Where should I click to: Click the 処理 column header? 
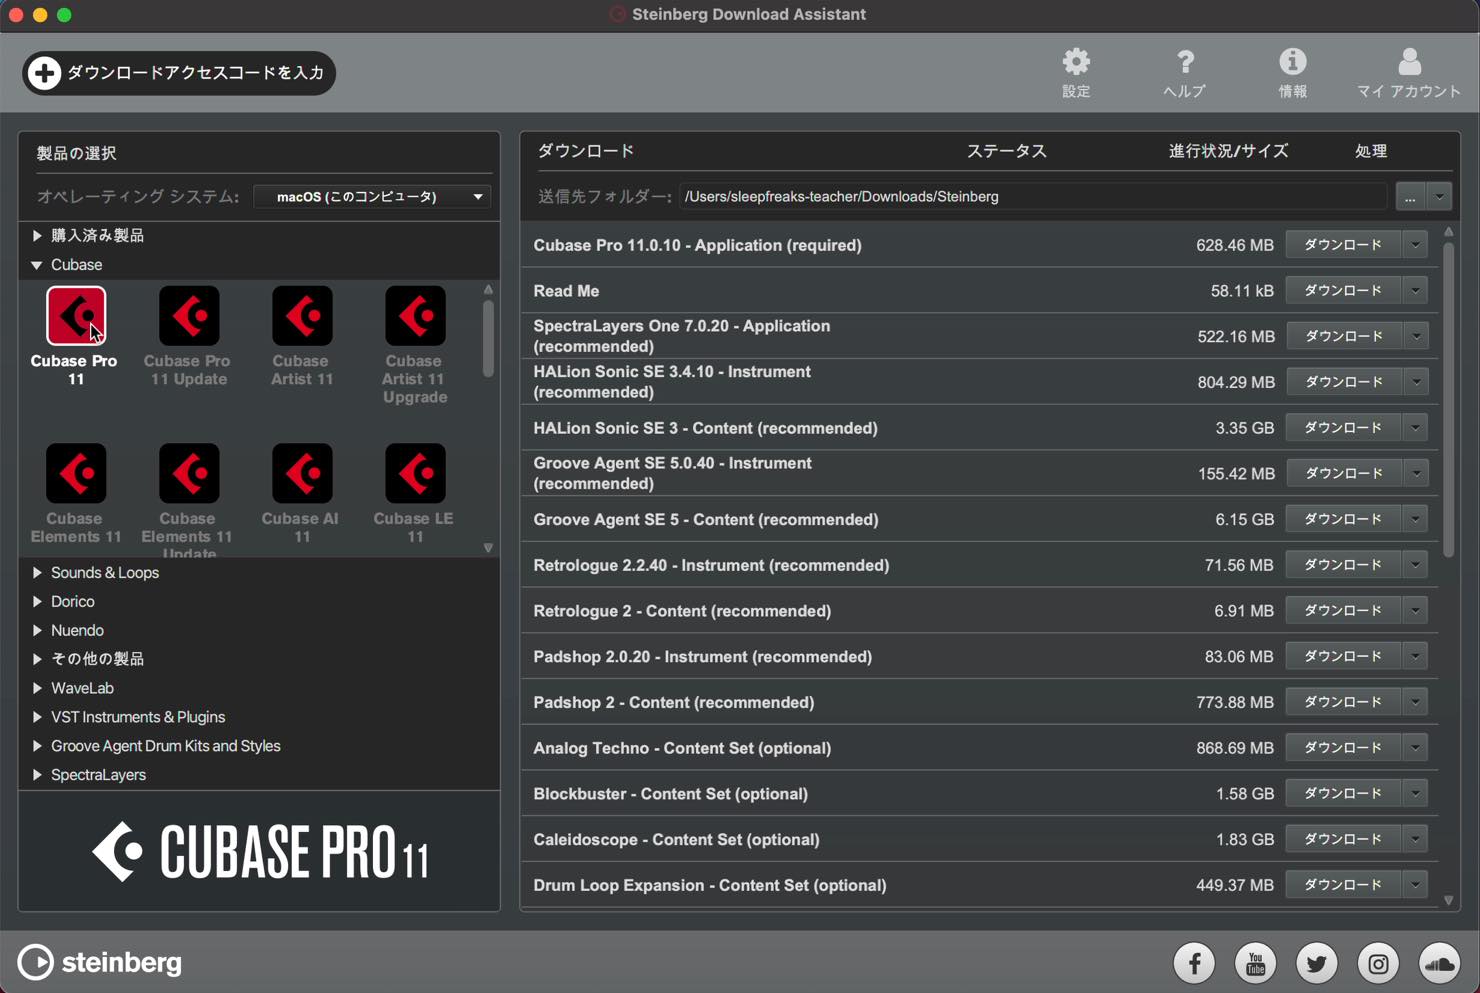click(x=1370, y=151)
